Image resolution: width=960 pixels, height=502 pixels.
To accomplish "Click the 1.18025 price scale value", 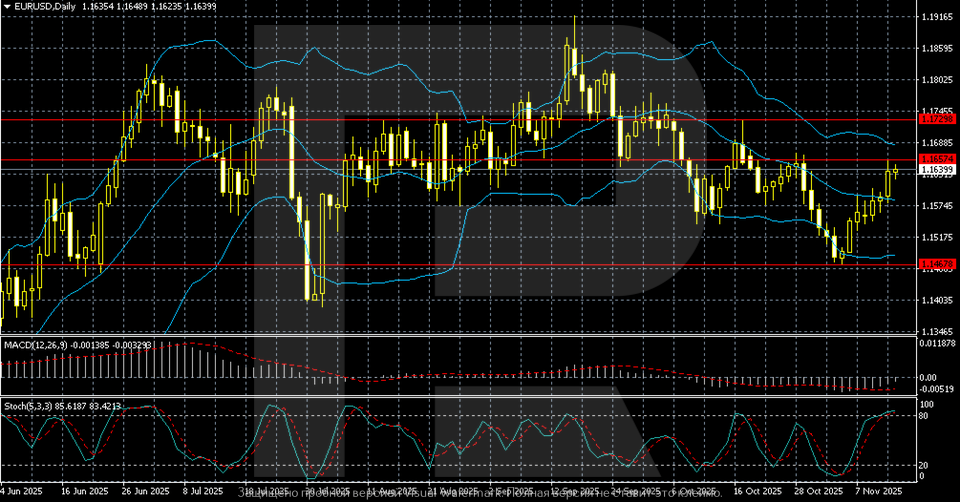I will tap(937, 80).
